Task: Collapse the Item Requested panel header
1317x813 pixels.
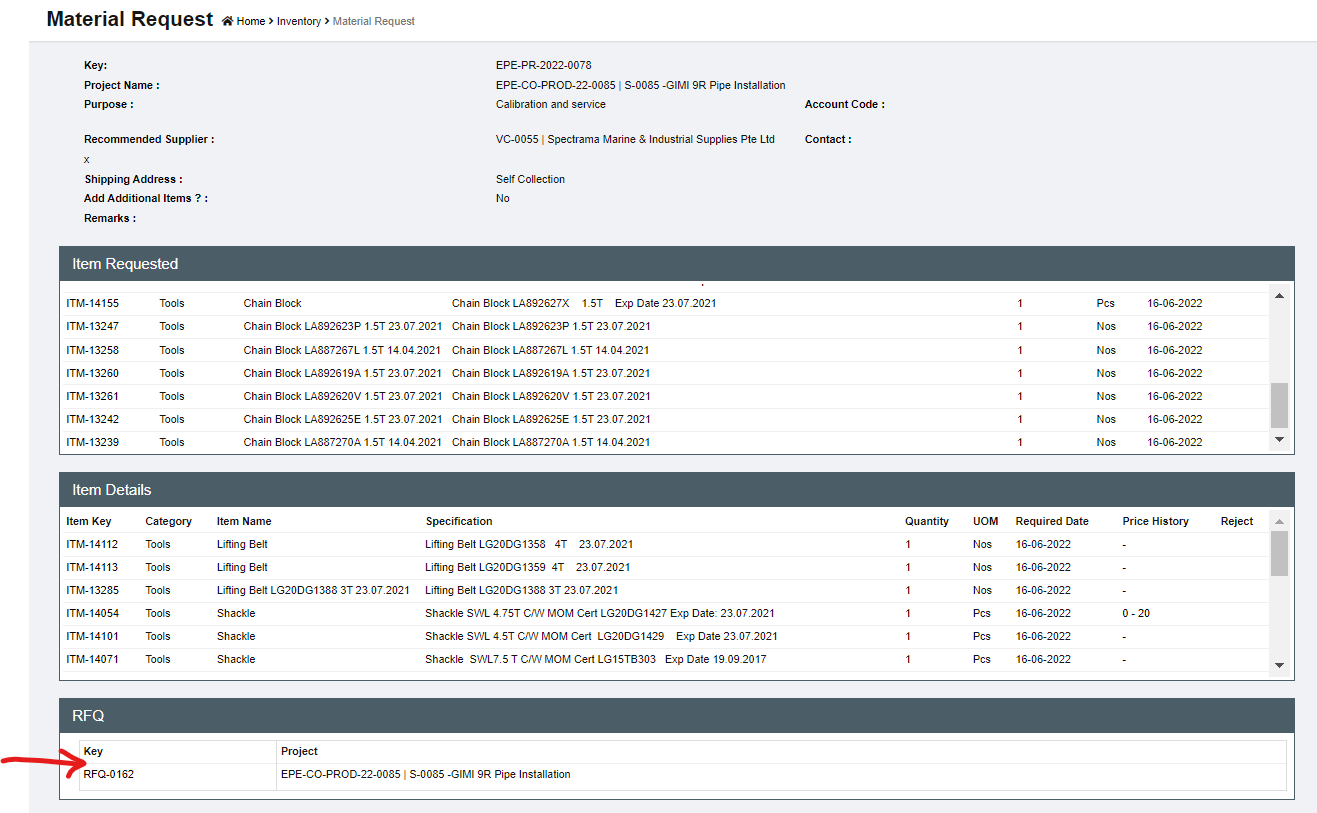Action: click(x=676, y=264)
